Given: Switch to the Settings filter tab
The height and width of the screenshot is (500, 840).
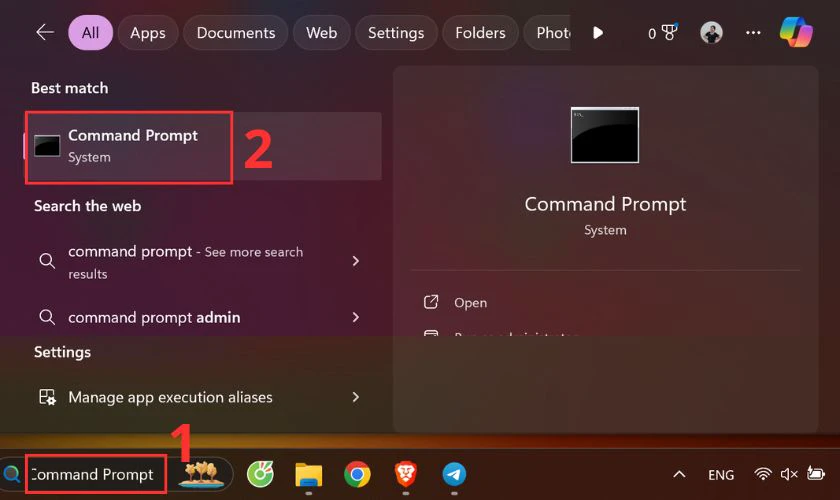Looking at the screenshot, I should click(396, 33).
